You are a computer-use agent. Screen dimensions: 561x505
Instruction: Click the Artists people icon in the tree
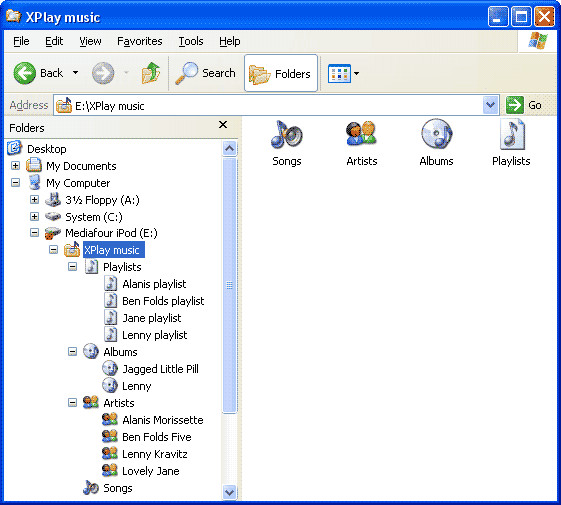pyautogui.click(x=91, y=402)
